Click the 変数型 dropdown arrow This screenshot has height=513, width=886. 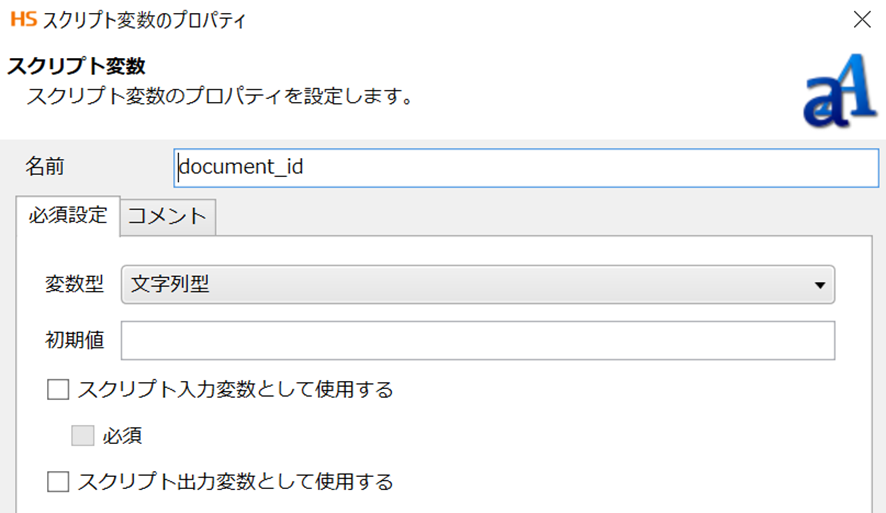820,286
